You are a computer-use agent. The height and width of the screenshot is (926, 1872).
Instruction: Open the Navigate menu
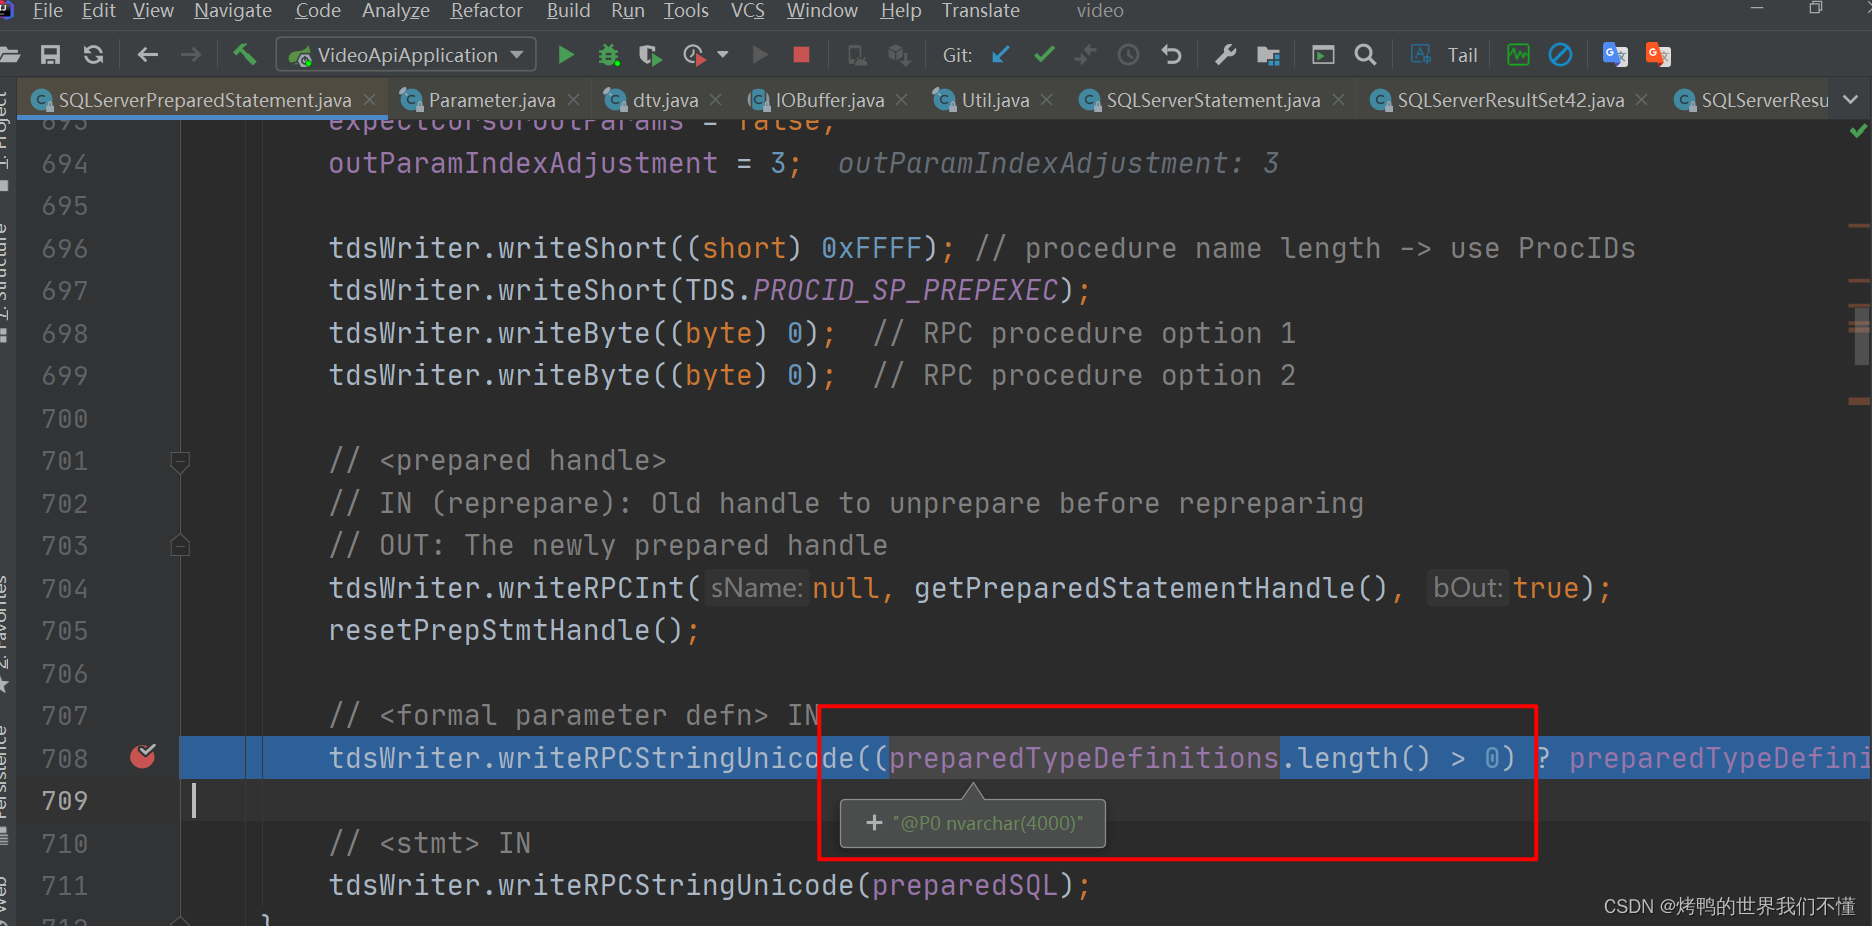[x=233, y=11]
